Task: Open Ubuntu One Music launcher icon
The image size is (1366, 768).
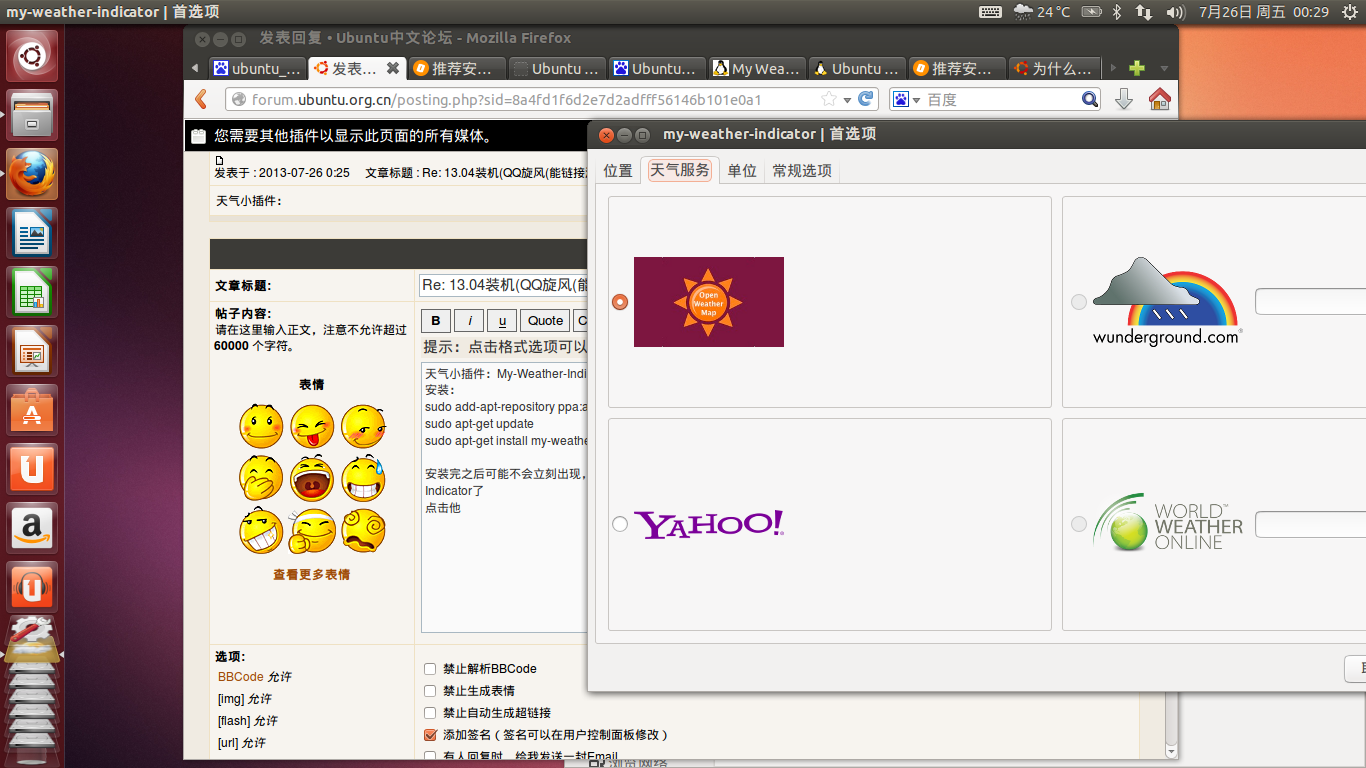Action: pos(33,587)
